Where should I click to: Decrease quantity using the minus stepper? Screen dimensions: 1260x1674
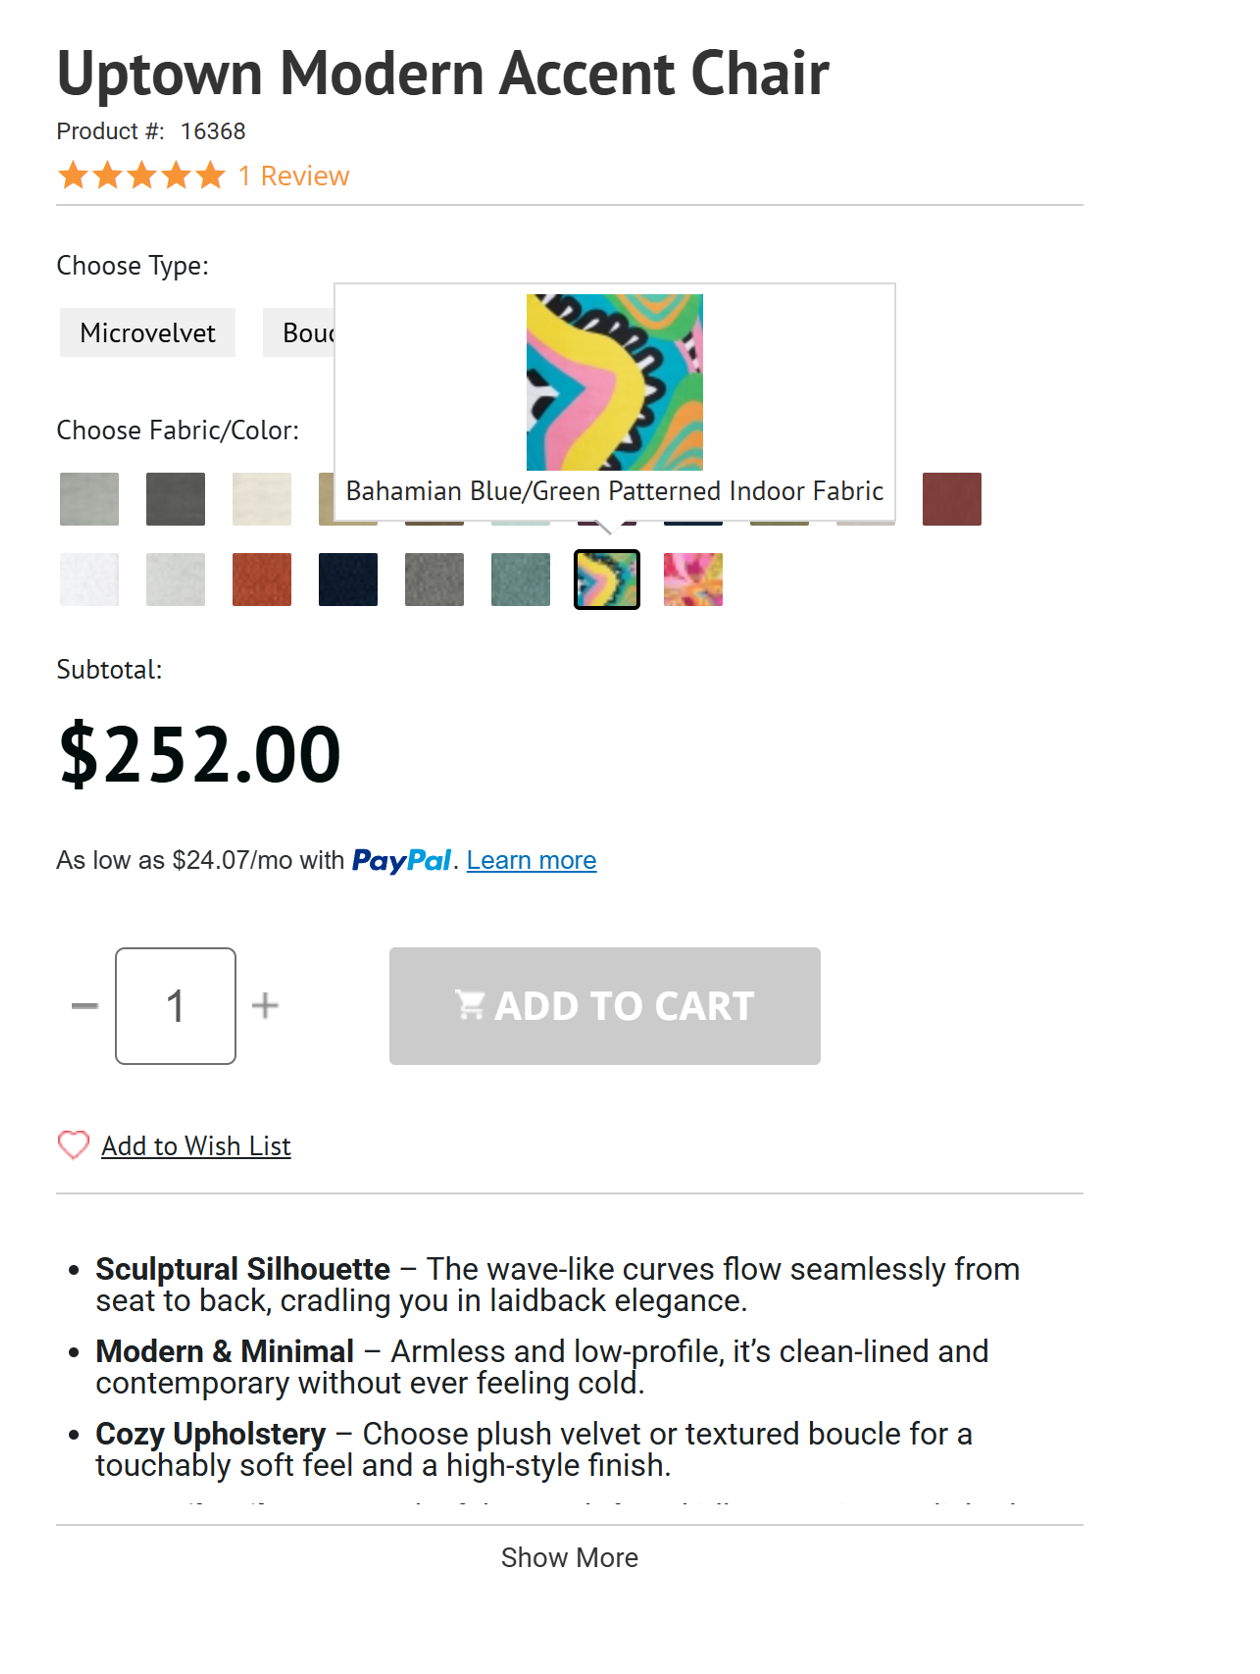pyautogui.click(x=85, y=1005)
